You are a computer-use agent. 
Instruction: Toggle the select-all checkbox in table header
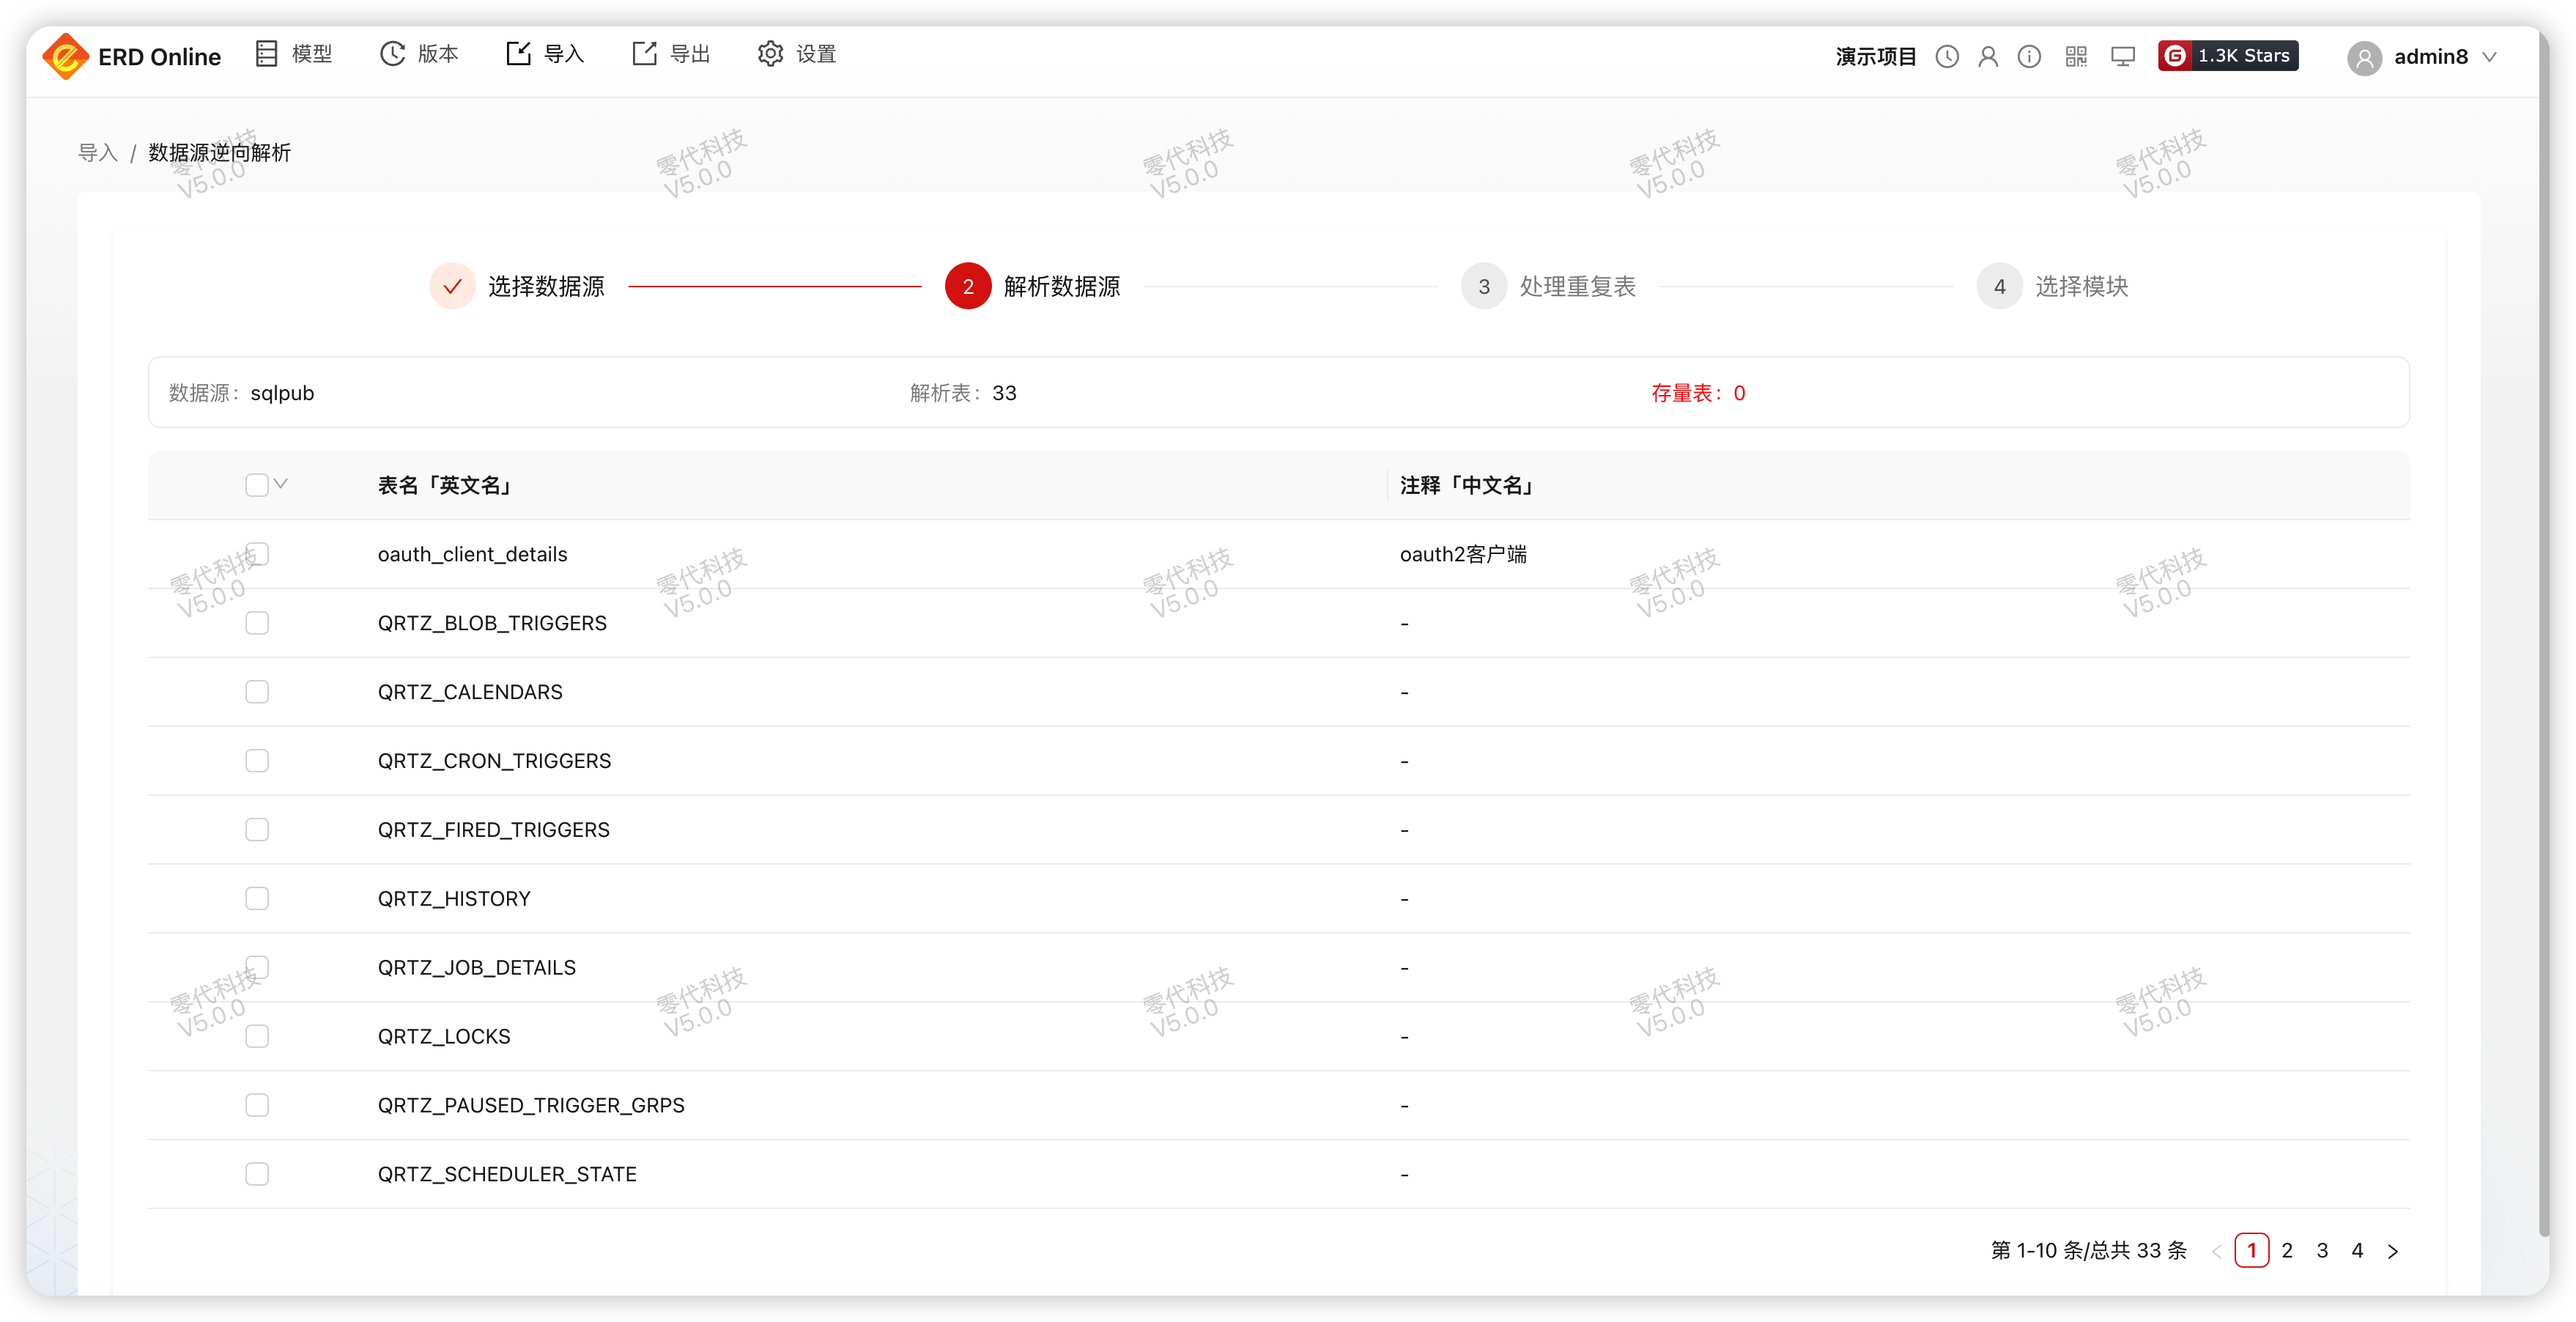point(257,485)
